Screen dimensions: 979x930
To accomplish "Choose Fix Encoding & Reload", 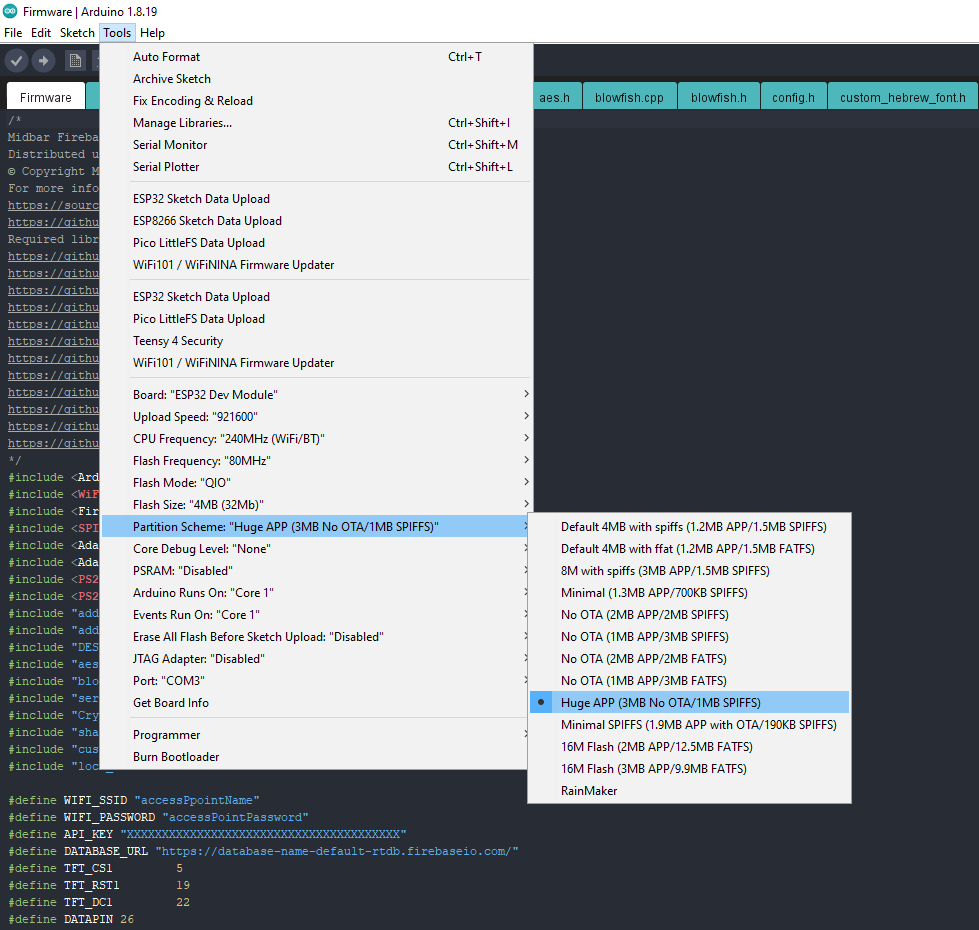I will click(x=317, y=100).
